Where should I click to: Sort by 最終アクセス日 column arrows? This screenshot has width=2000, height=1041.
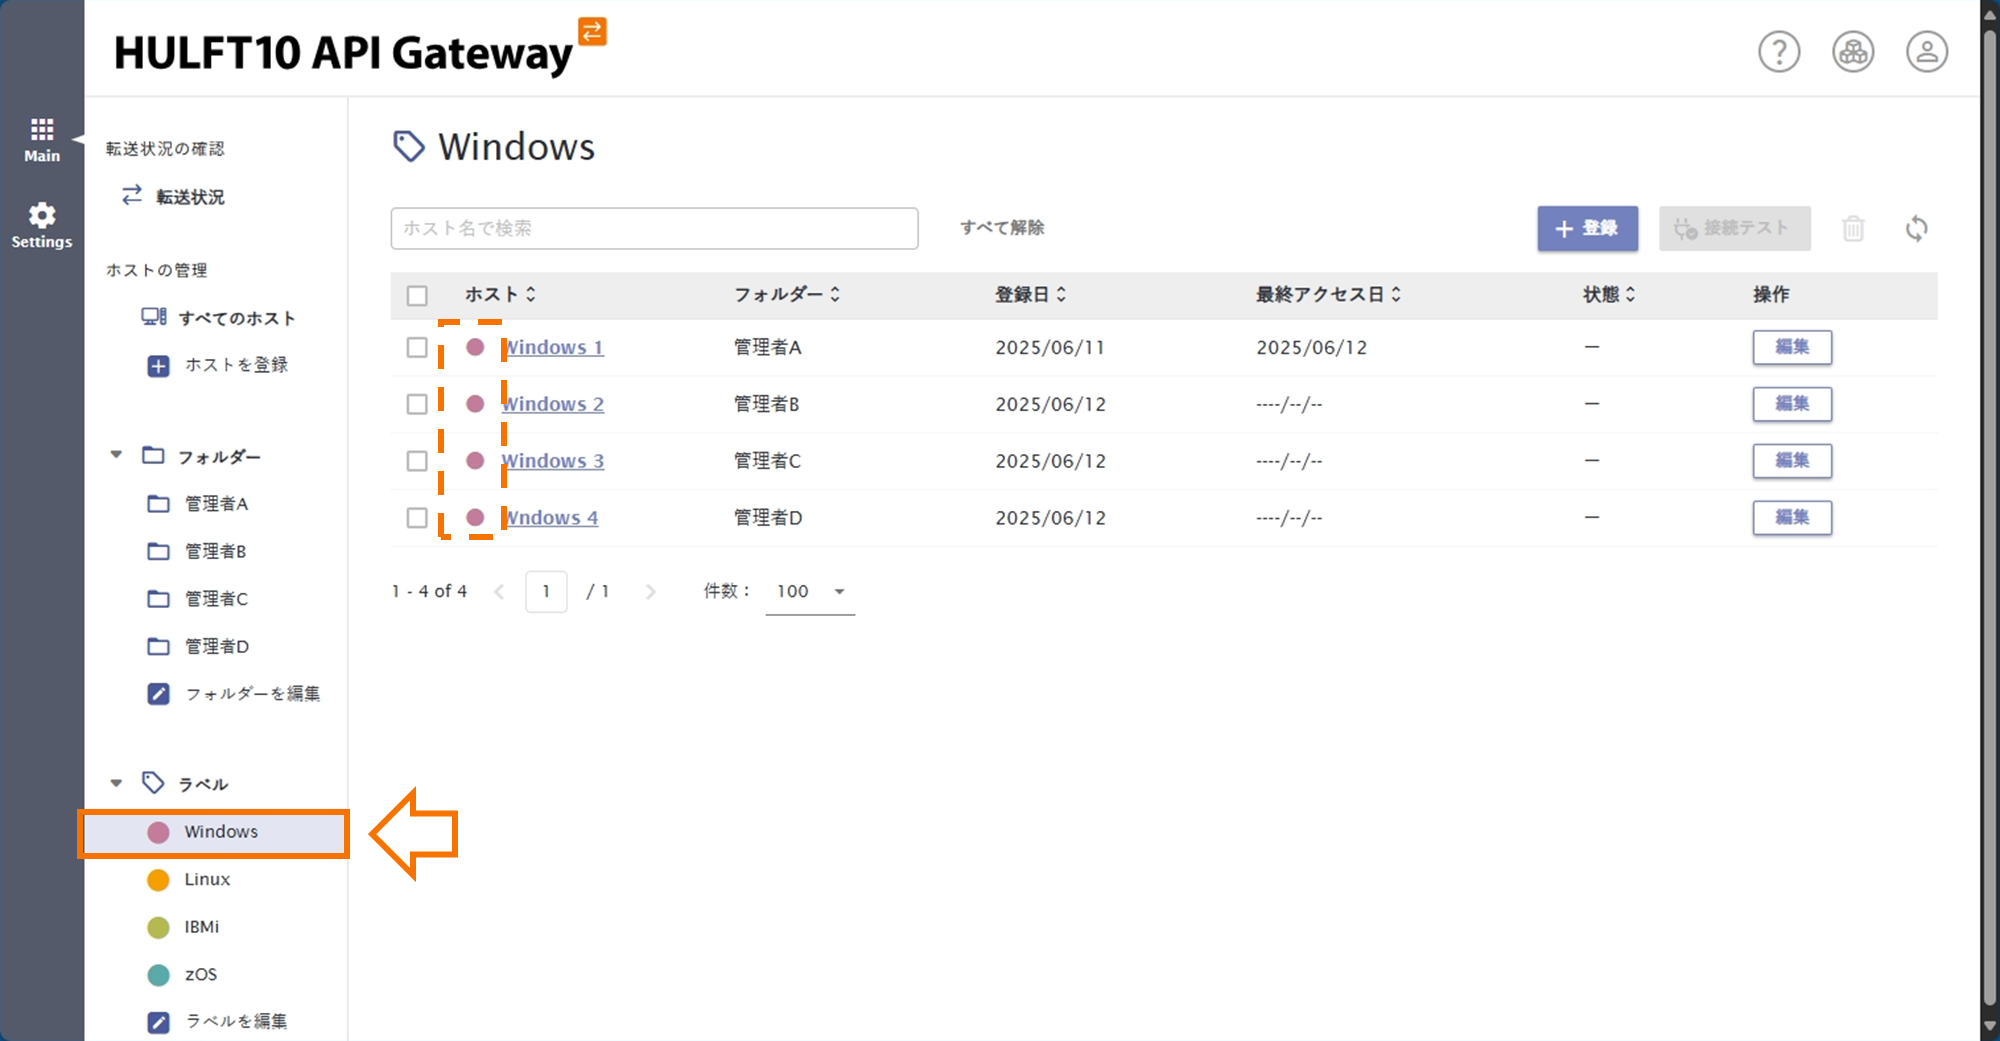[x=1396, y=294]
